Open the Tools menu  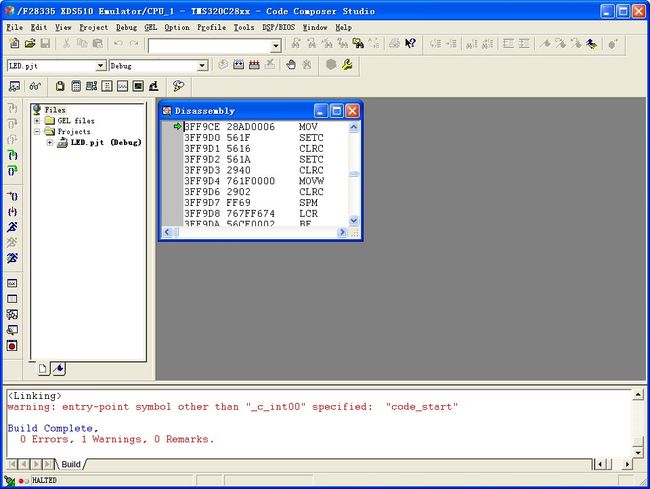244,27
